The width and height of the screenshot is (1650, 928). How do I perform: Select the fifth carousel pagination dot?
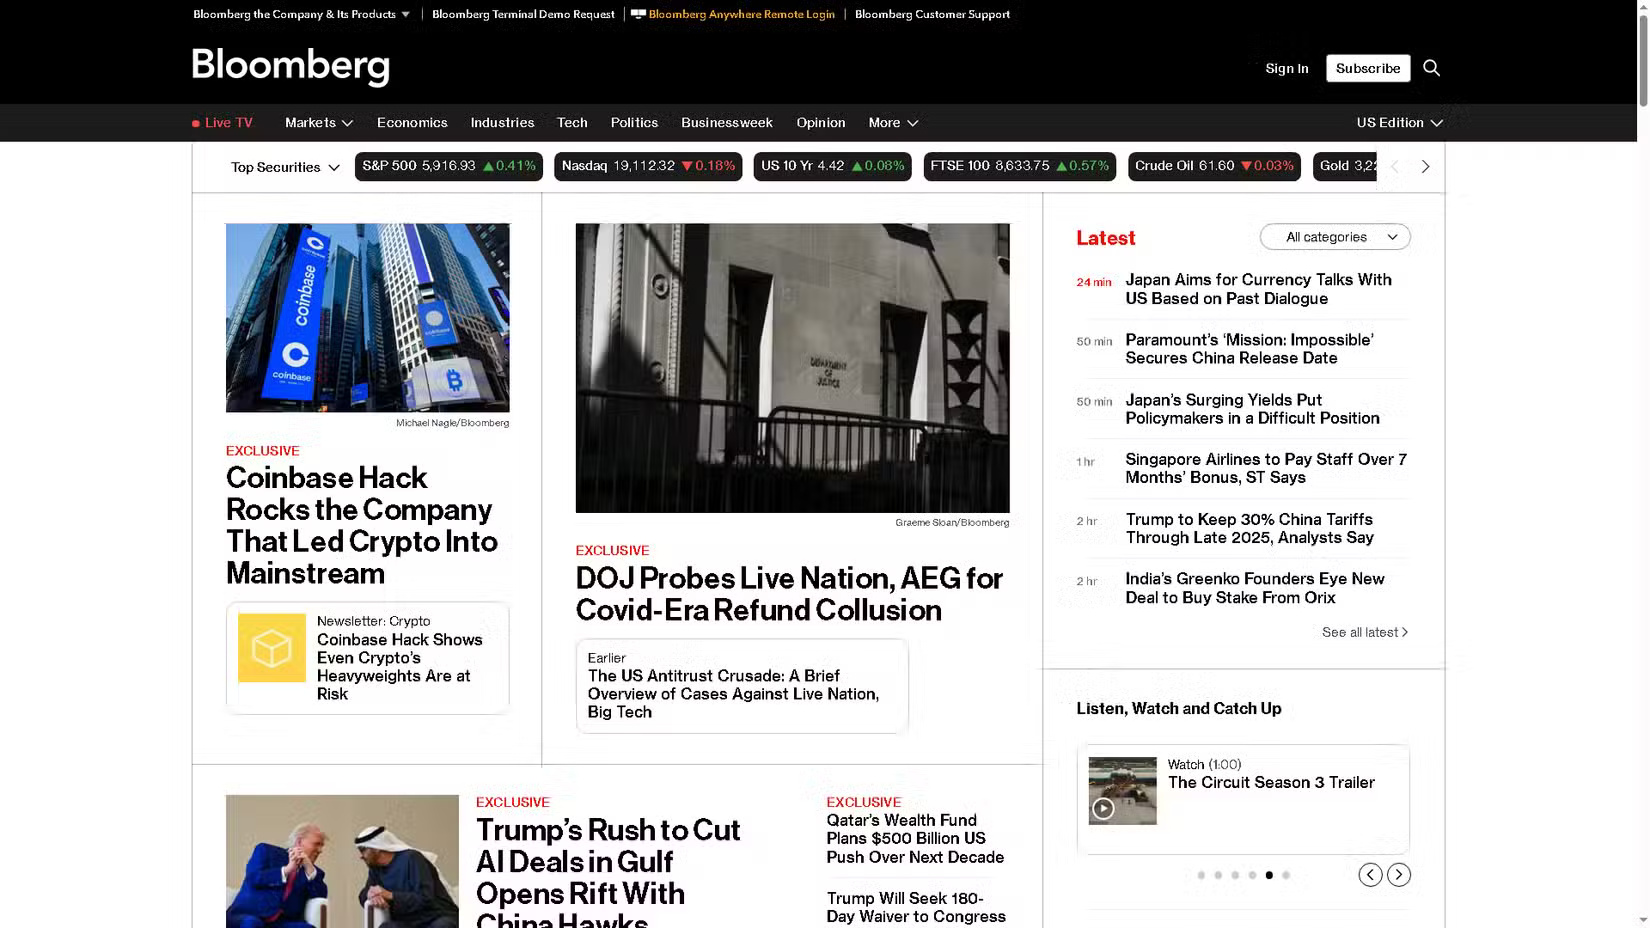(x=1269, y=874)
